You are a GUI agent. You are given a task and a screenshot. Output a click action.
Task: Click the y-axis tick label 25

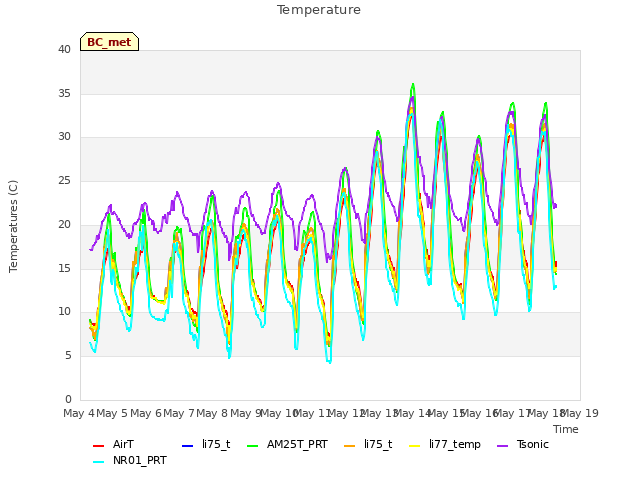point(64,180)
